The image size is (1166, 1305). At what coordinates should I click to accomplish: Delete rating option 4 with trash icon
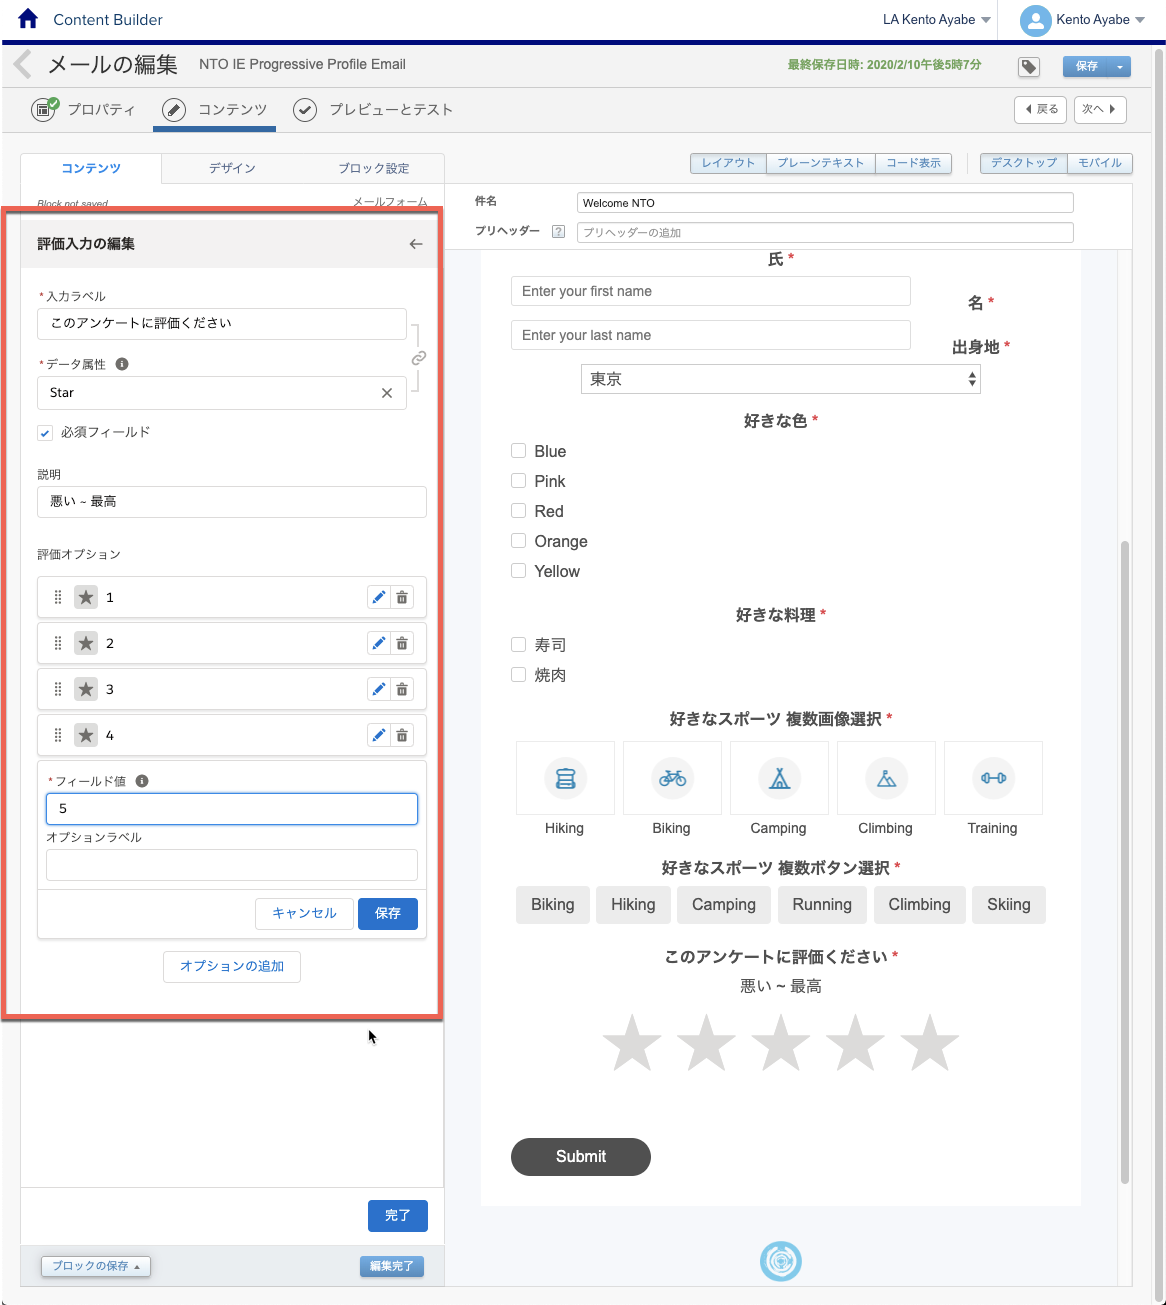click(402, 735)
